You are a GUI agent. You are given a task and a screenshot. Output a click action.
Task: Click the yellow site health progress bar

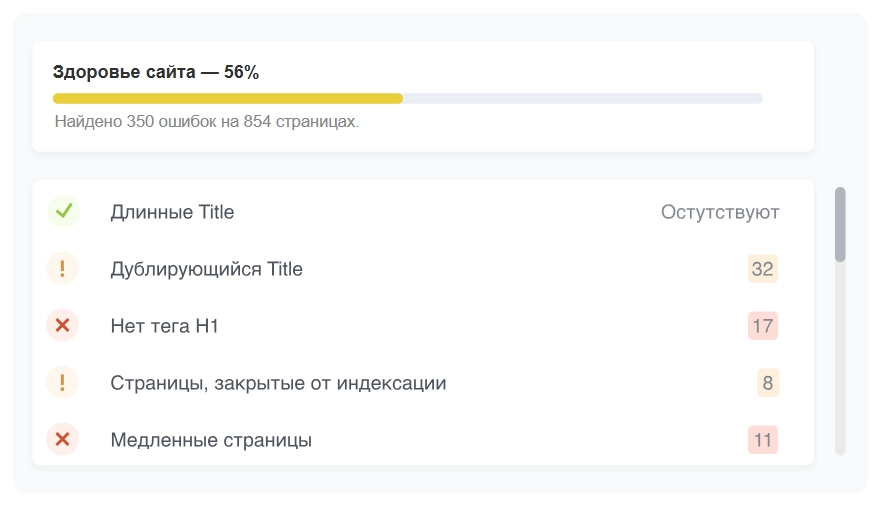tap(227, 99)
